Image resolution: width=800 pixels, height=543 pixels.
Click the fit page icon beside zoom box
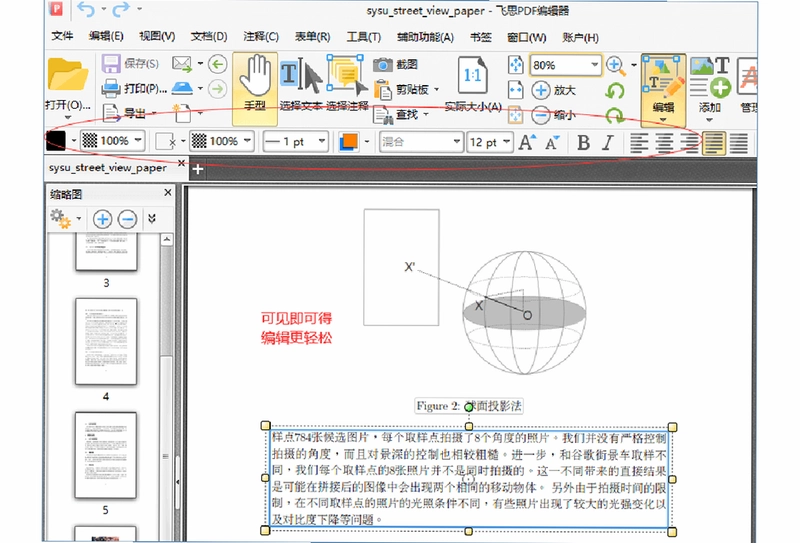(516, 65)
